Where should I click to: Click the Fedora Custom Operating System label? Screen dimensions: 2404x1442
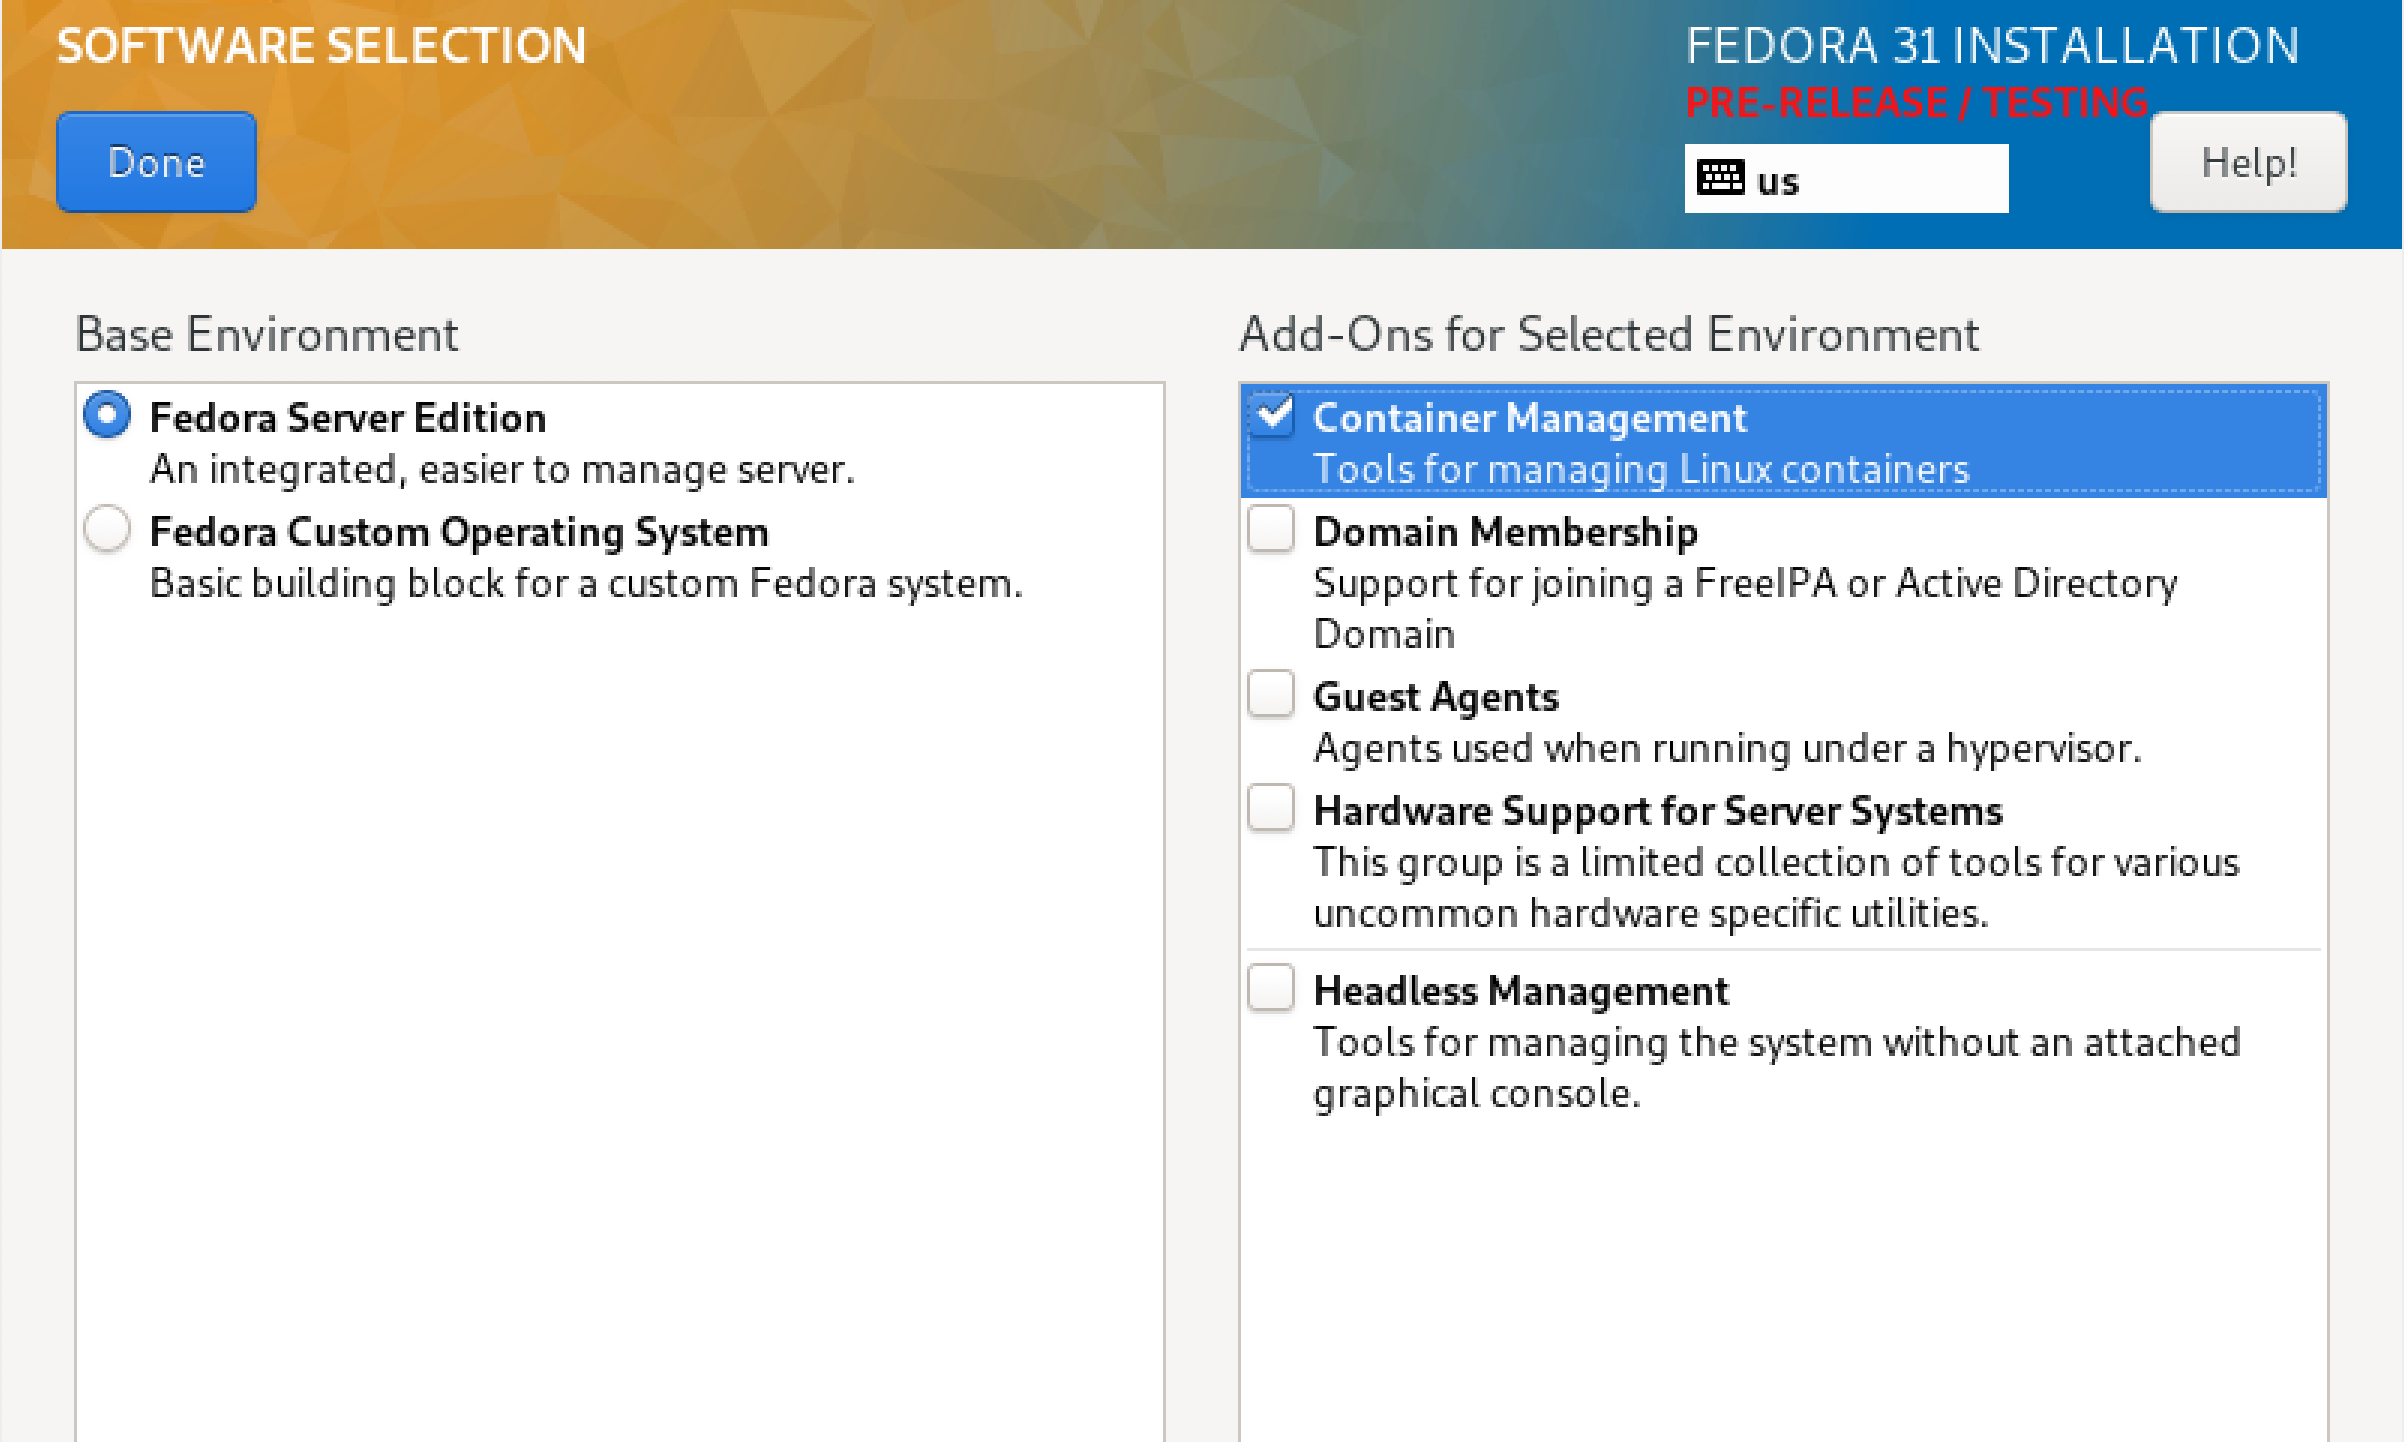tap(458, 532)
